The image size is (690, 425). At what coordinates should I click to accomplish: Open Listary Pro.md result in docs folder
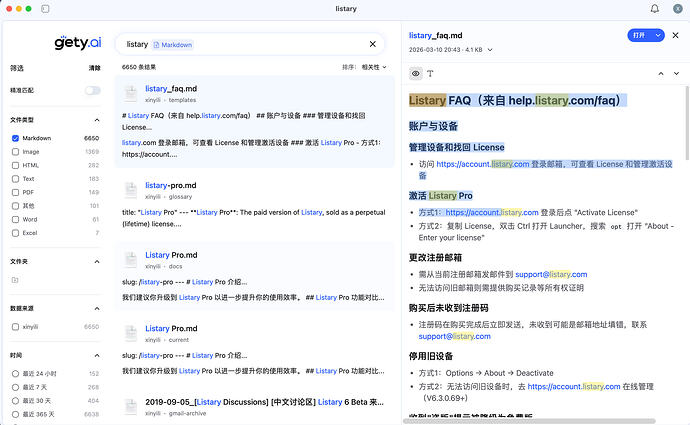171,255
